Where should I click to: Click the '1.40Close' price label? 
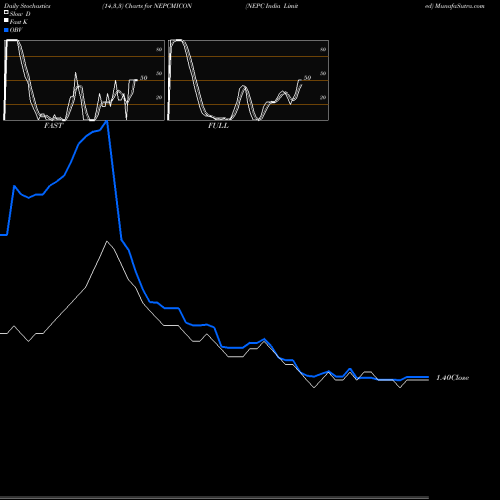tap(453, 378)
